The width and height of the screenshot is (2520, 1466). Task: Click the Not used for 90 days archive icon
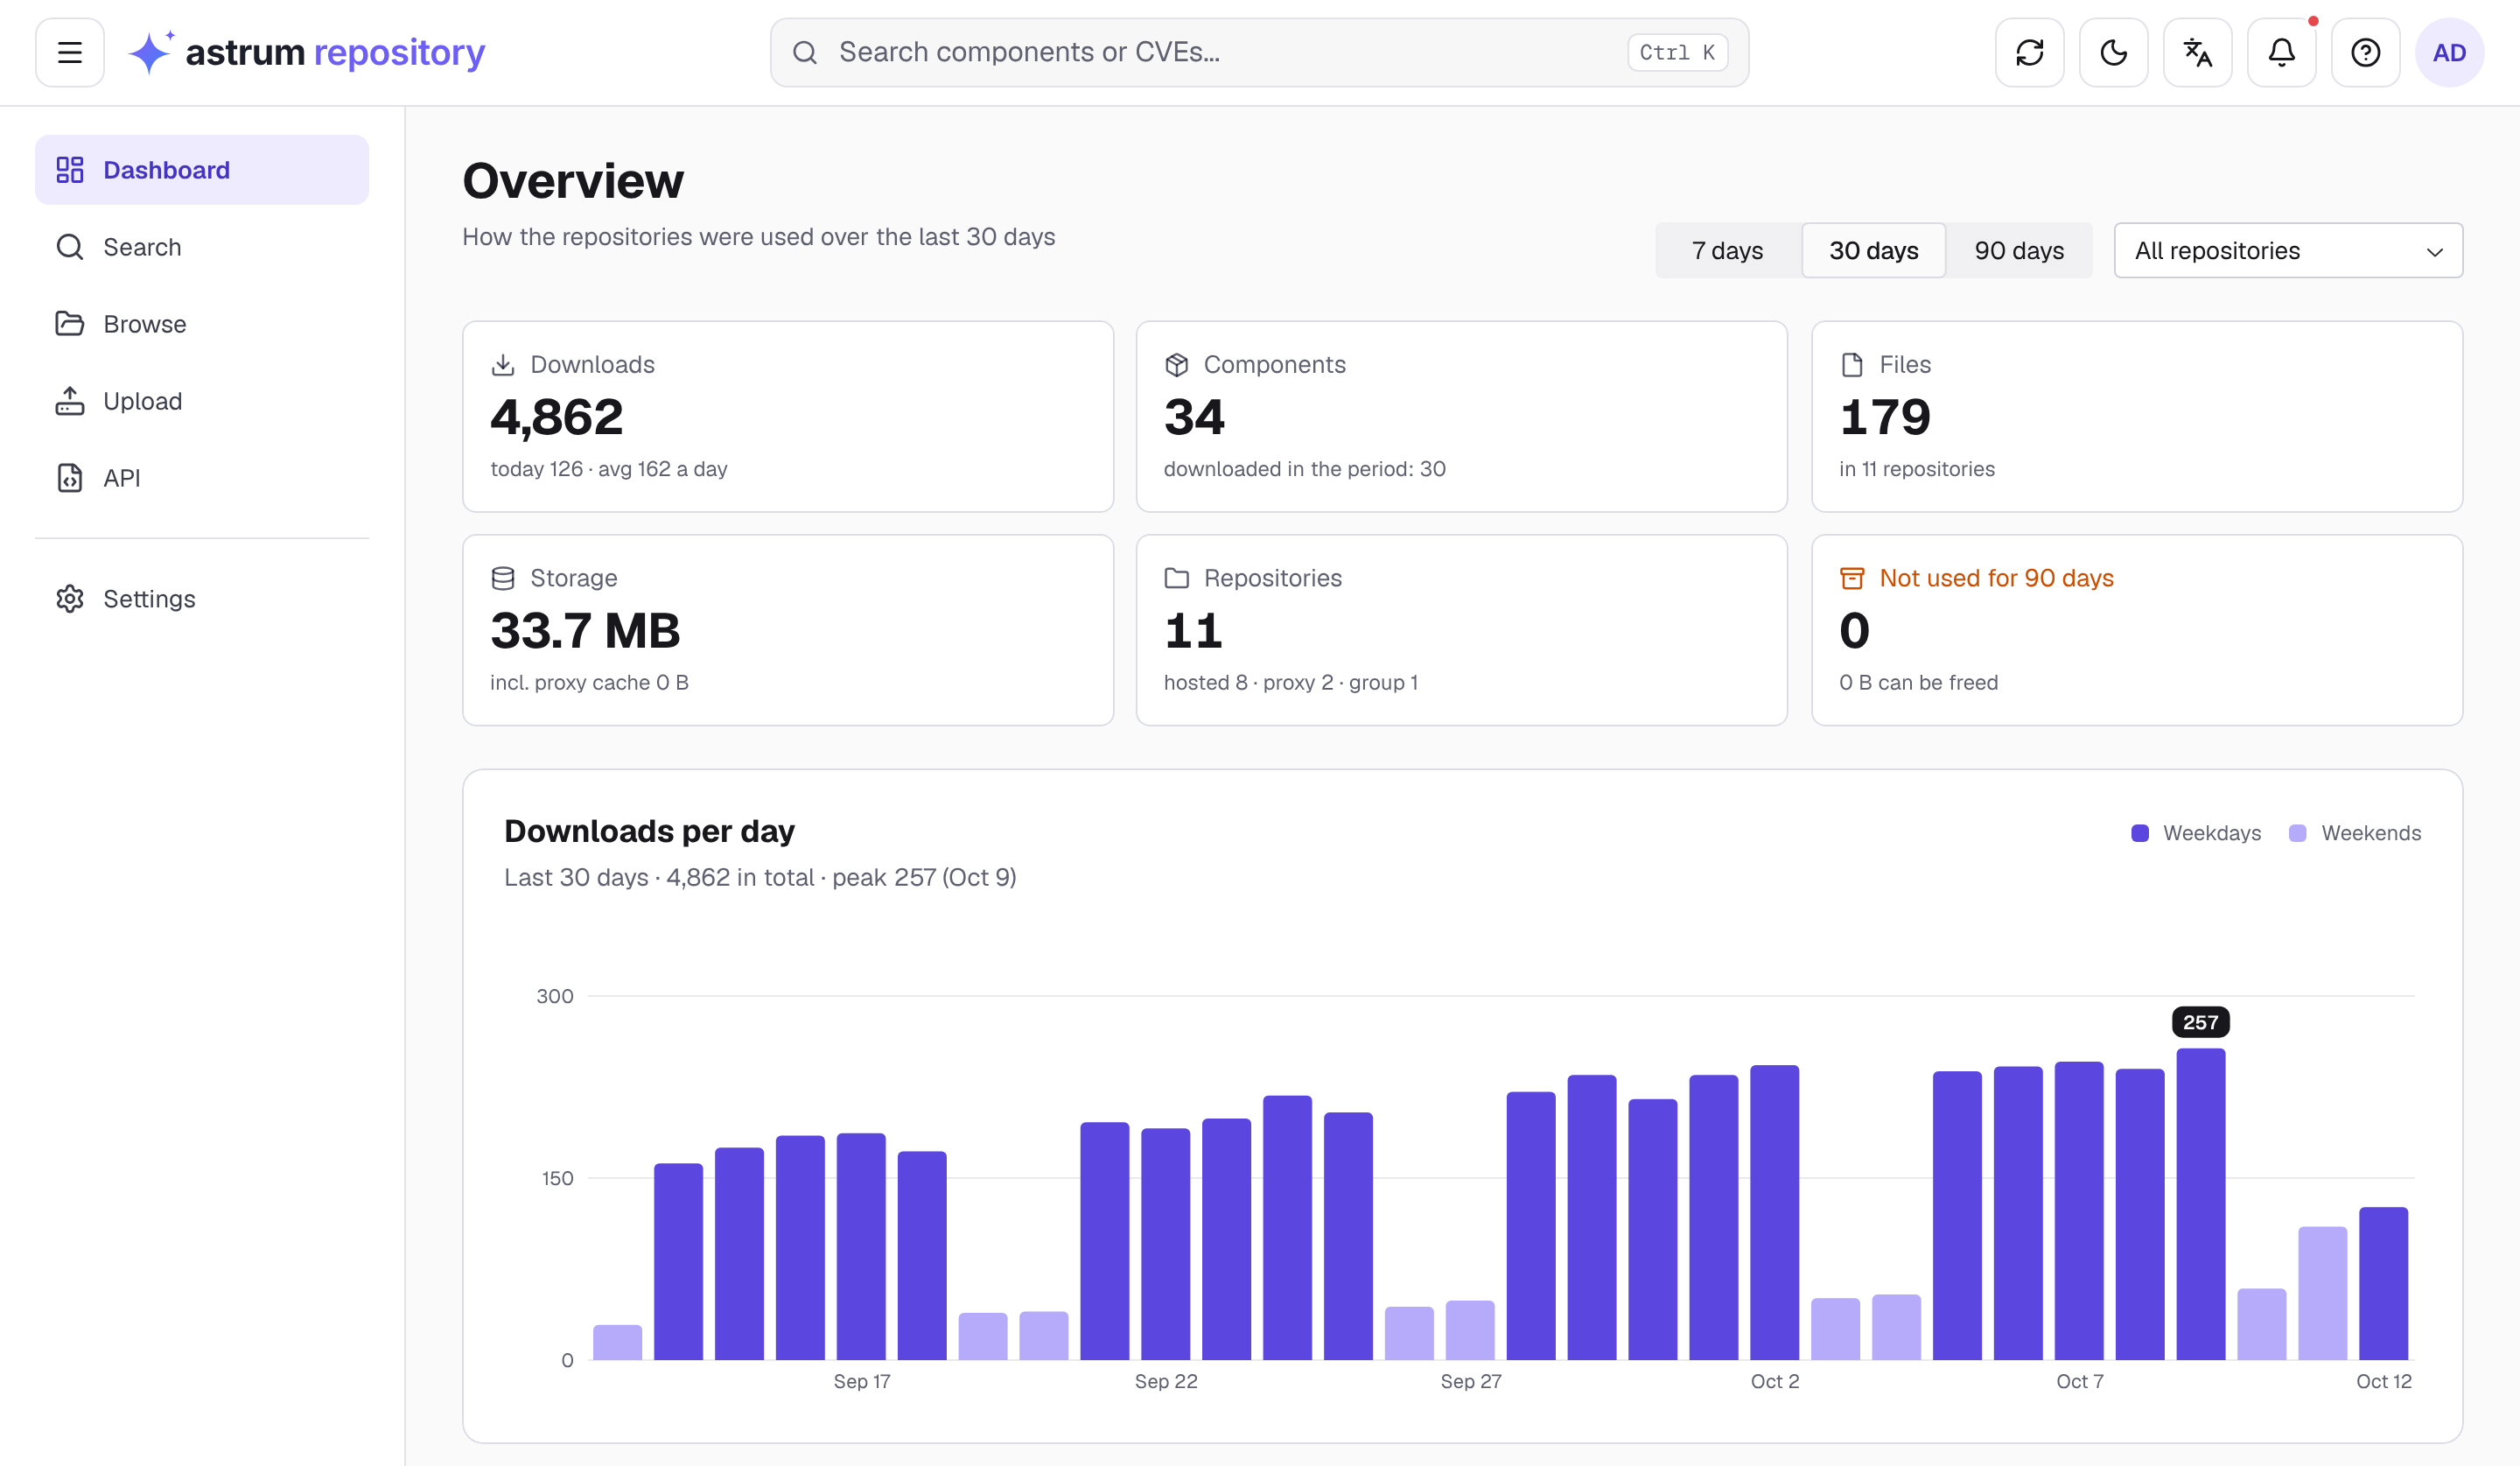(1852, 578)
